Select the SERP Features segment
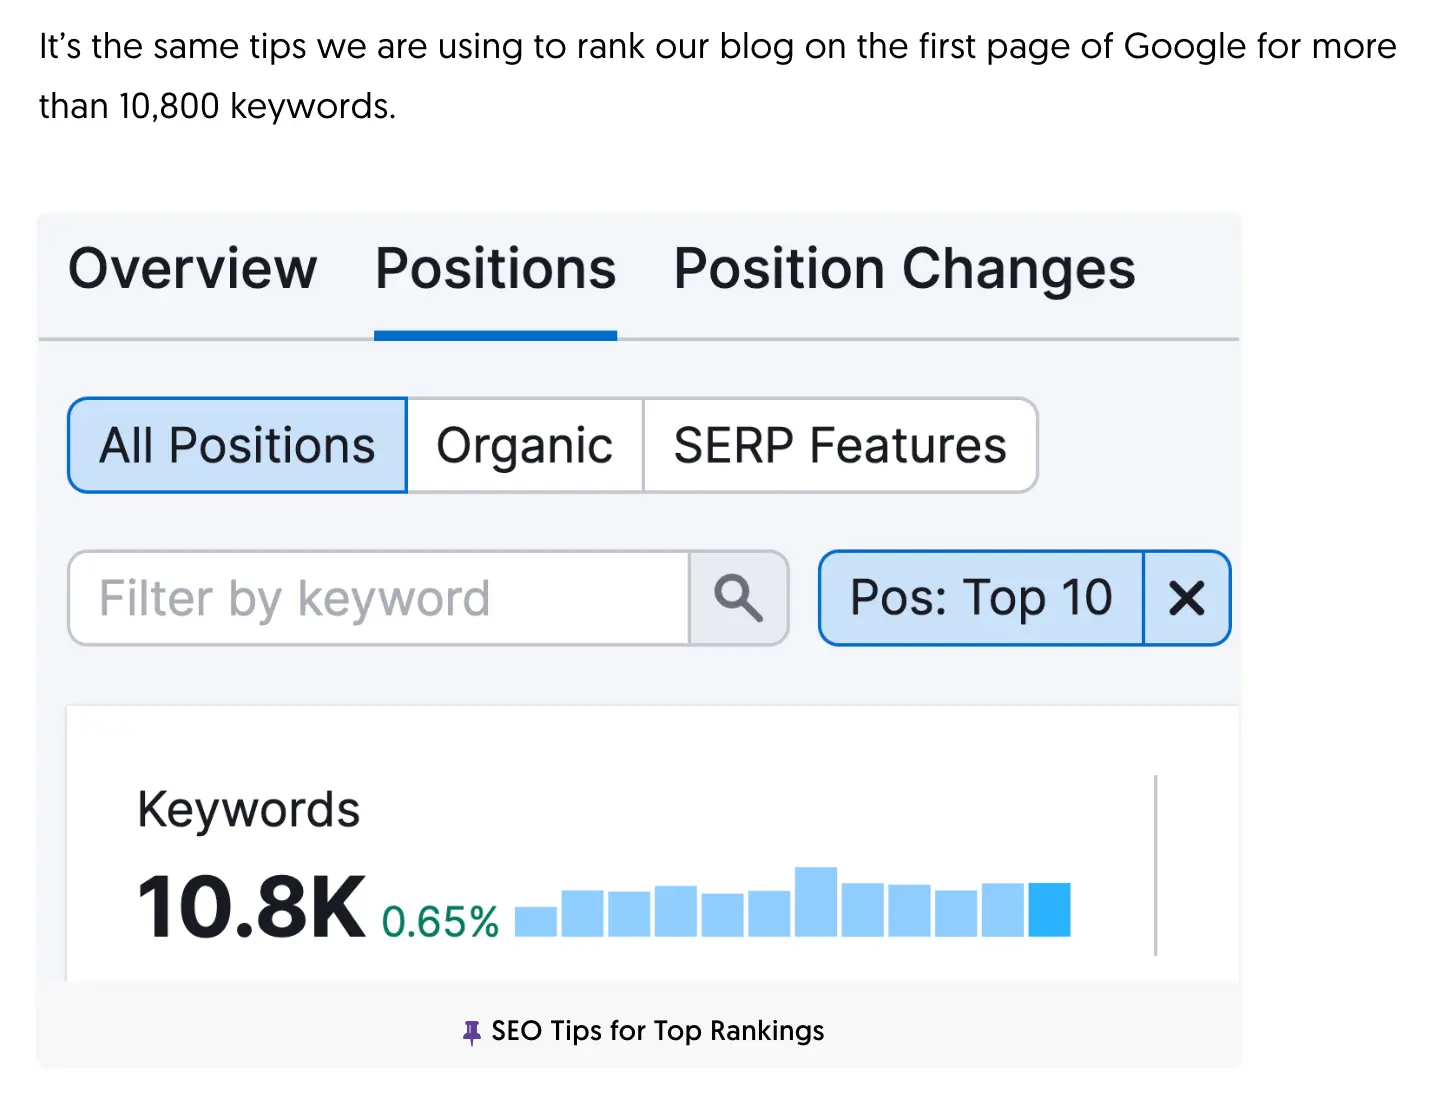The image size is (1454, 1102). coord(839,446)
